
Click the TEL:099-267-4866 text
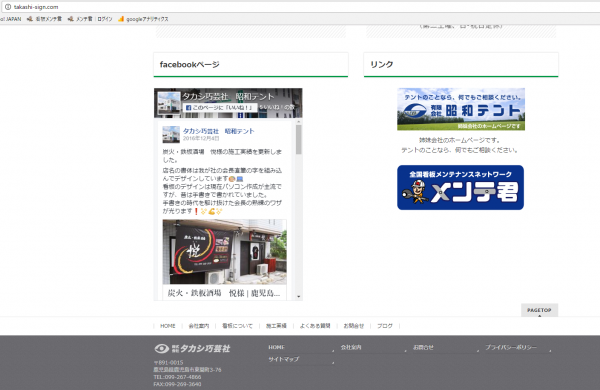pyautogui.click(x=177, y=377)
